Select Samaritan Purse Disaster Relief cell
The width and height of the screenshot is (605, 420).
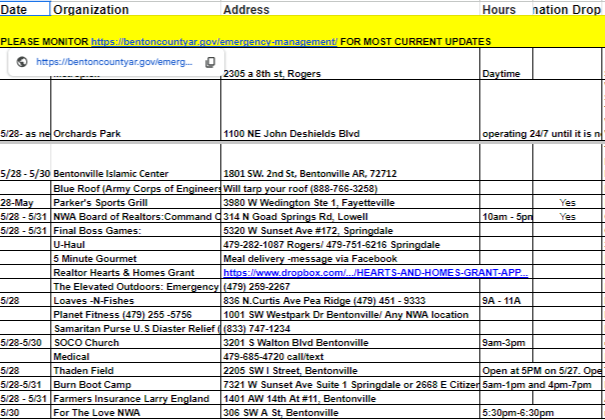click(136, 328)
